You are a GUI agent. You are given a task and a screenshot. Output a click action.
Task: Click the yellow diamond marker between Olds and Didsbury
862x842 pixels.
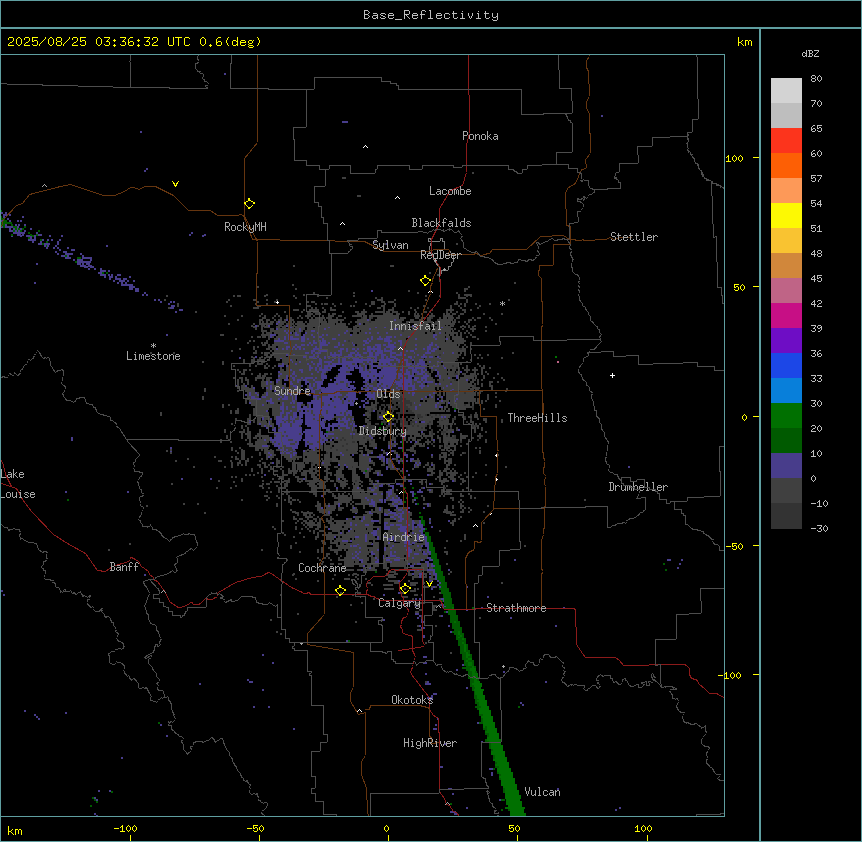pyautogui.click(x=388, y=417)
